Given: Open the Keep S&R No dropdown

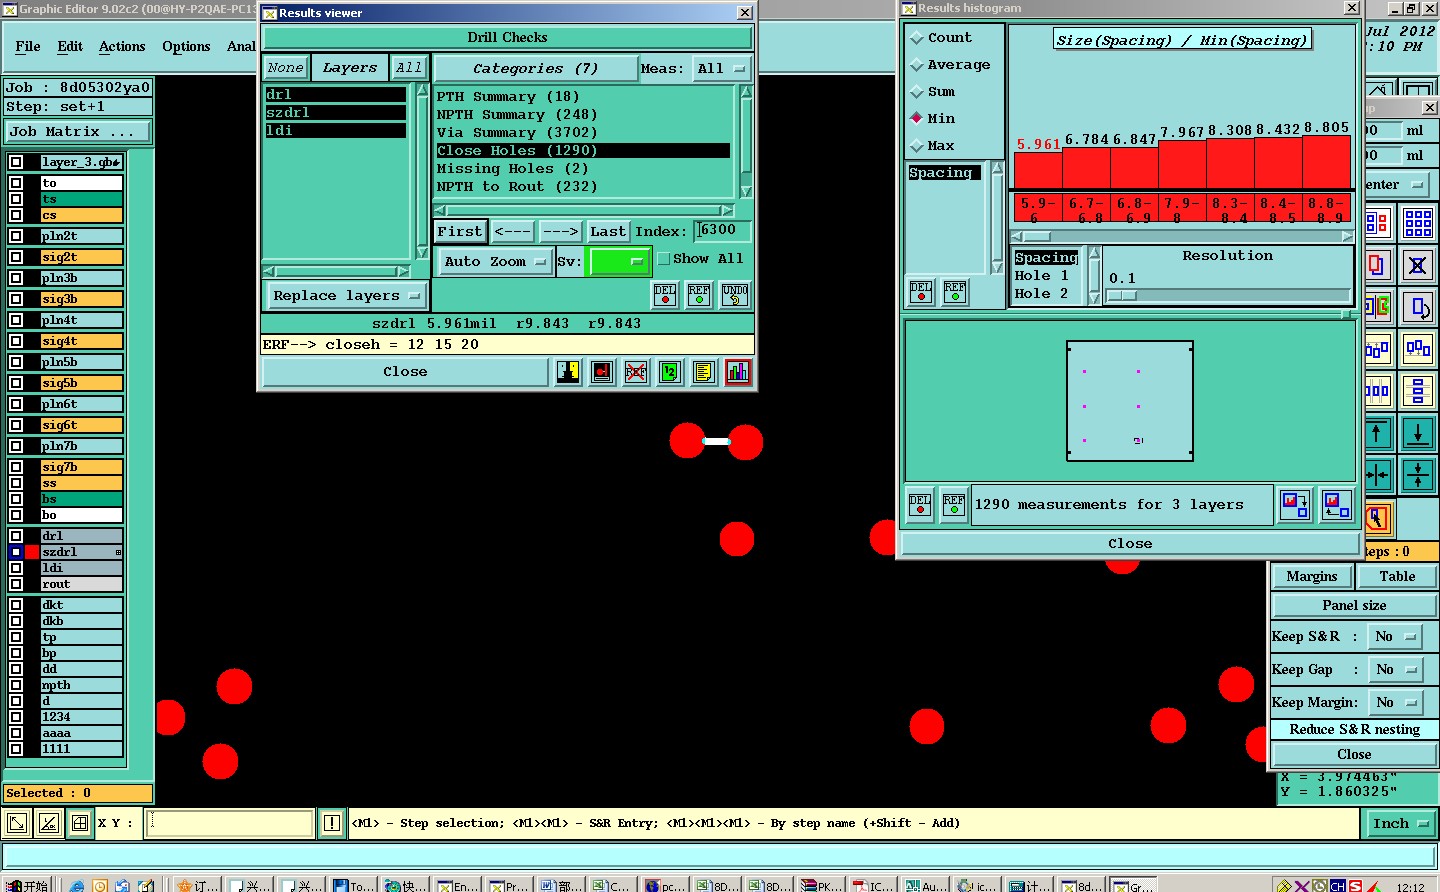Looking at the screenshot, I should [x=1395, y=636].
